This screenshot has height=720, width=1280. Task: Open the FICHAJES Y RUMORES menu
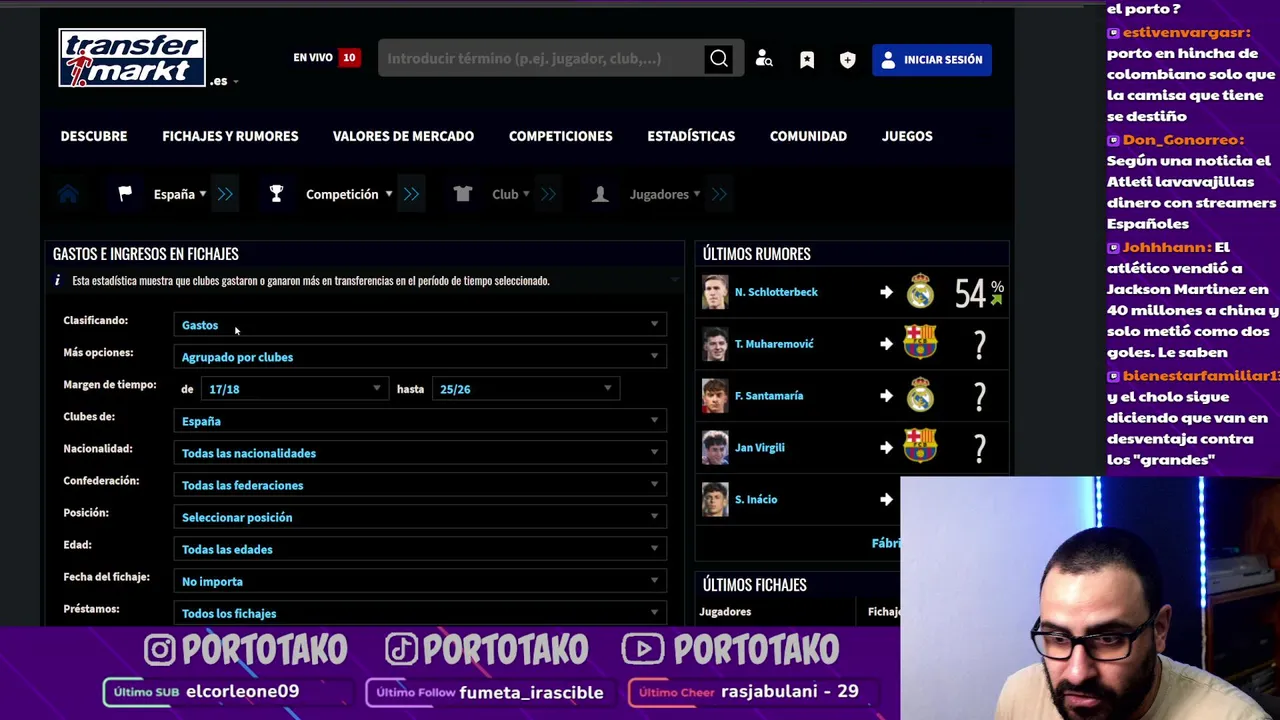pos(230,136)
